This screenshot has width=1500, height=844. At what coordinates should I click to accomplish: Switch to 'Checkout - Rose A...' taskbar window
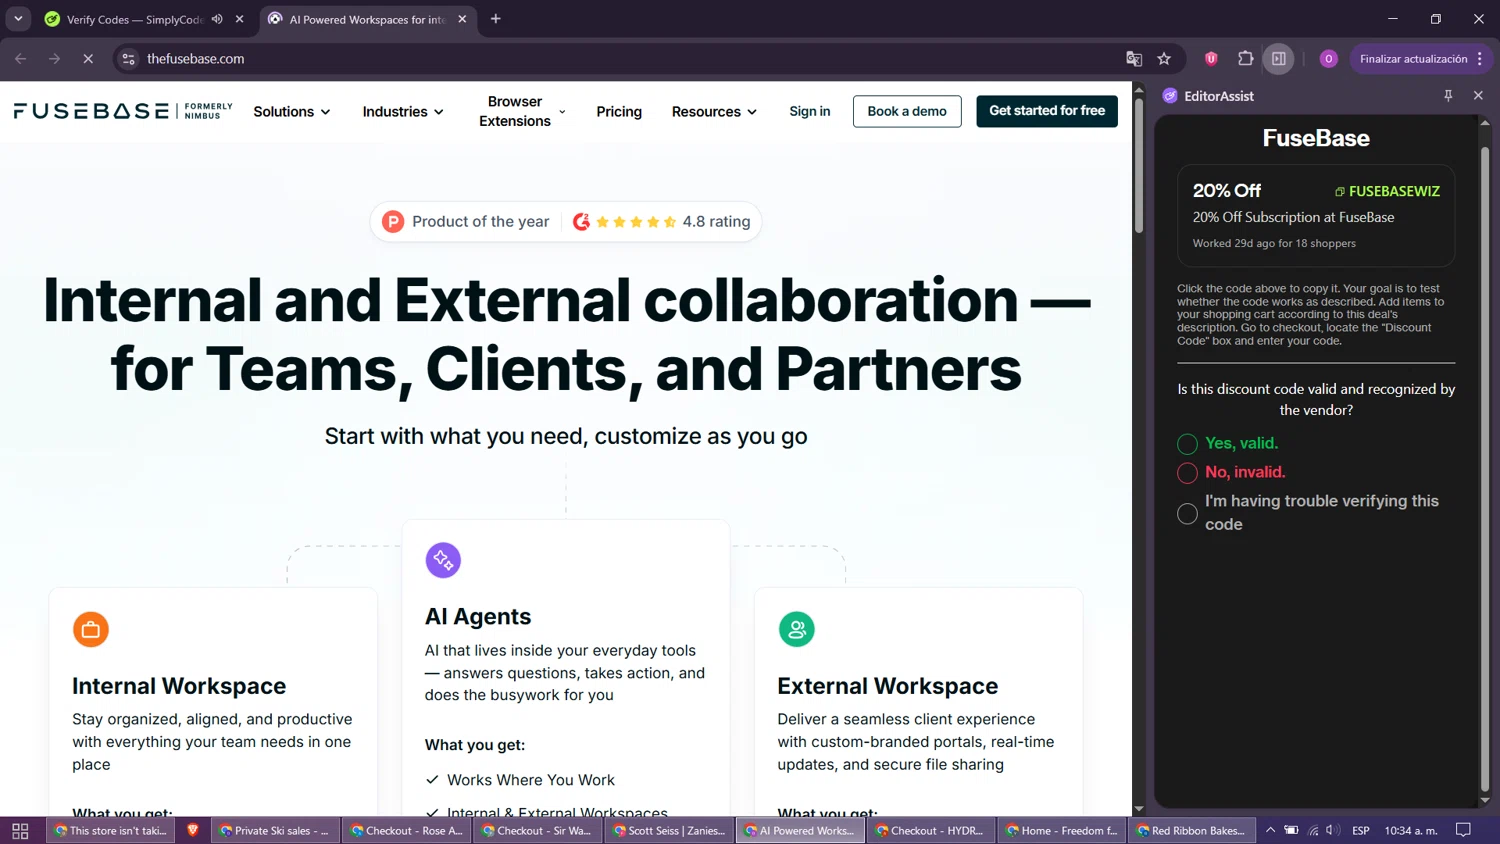click(407, 830)
